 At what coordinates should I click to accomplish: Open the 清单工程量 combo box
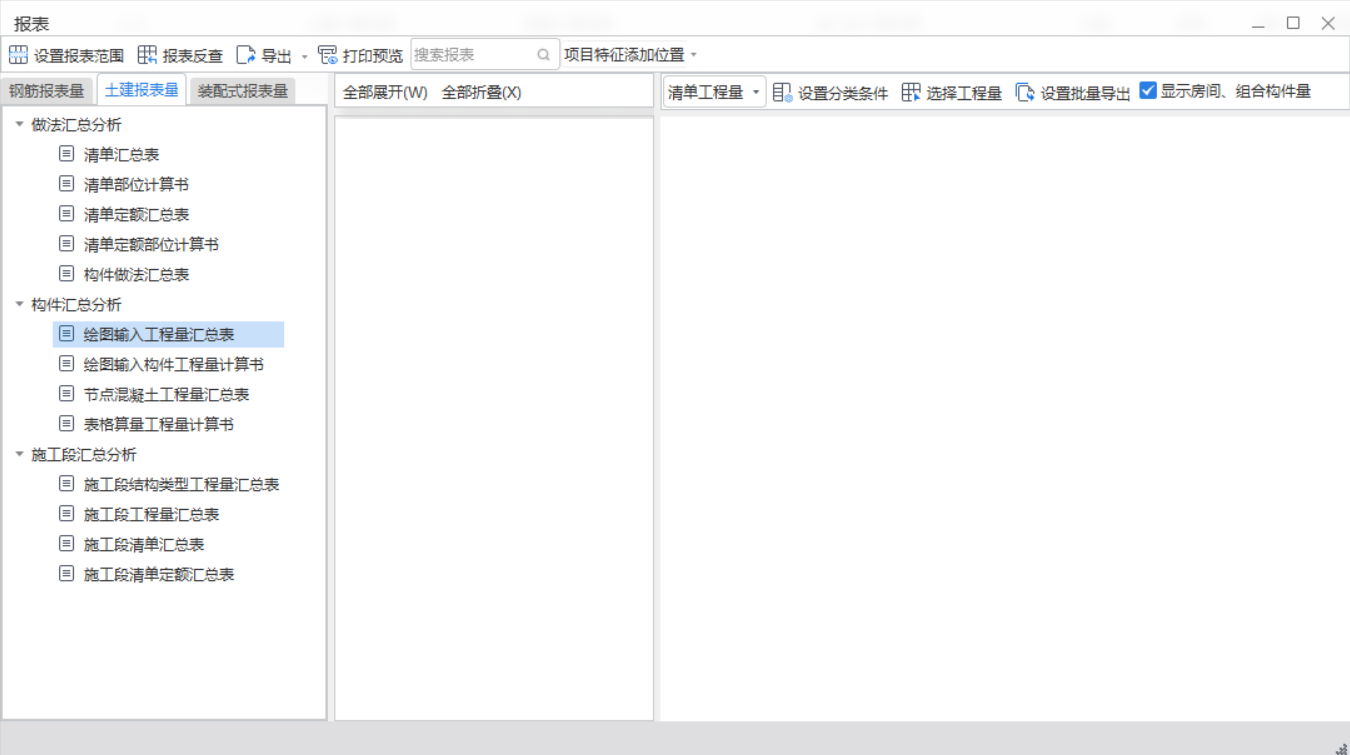coord(714,92)
